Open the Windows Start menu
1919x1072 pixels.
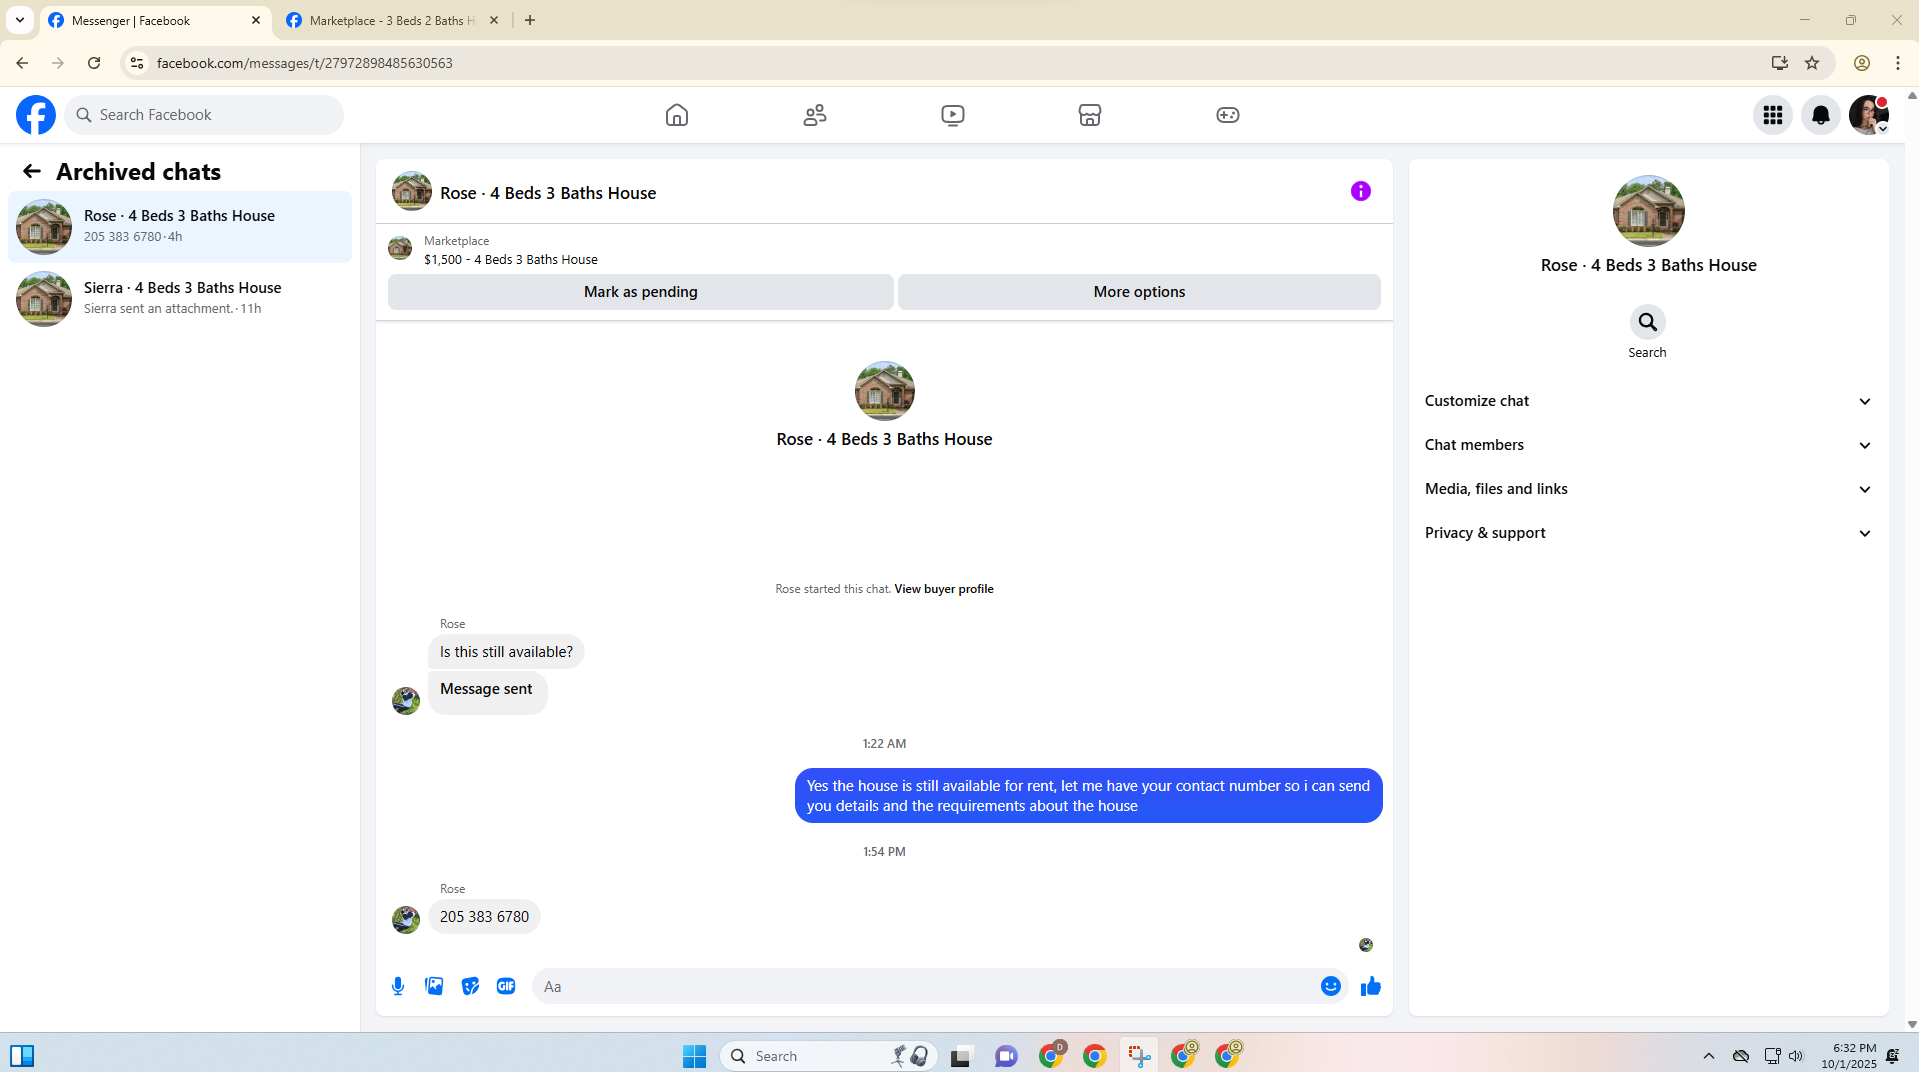(695, 1056)
